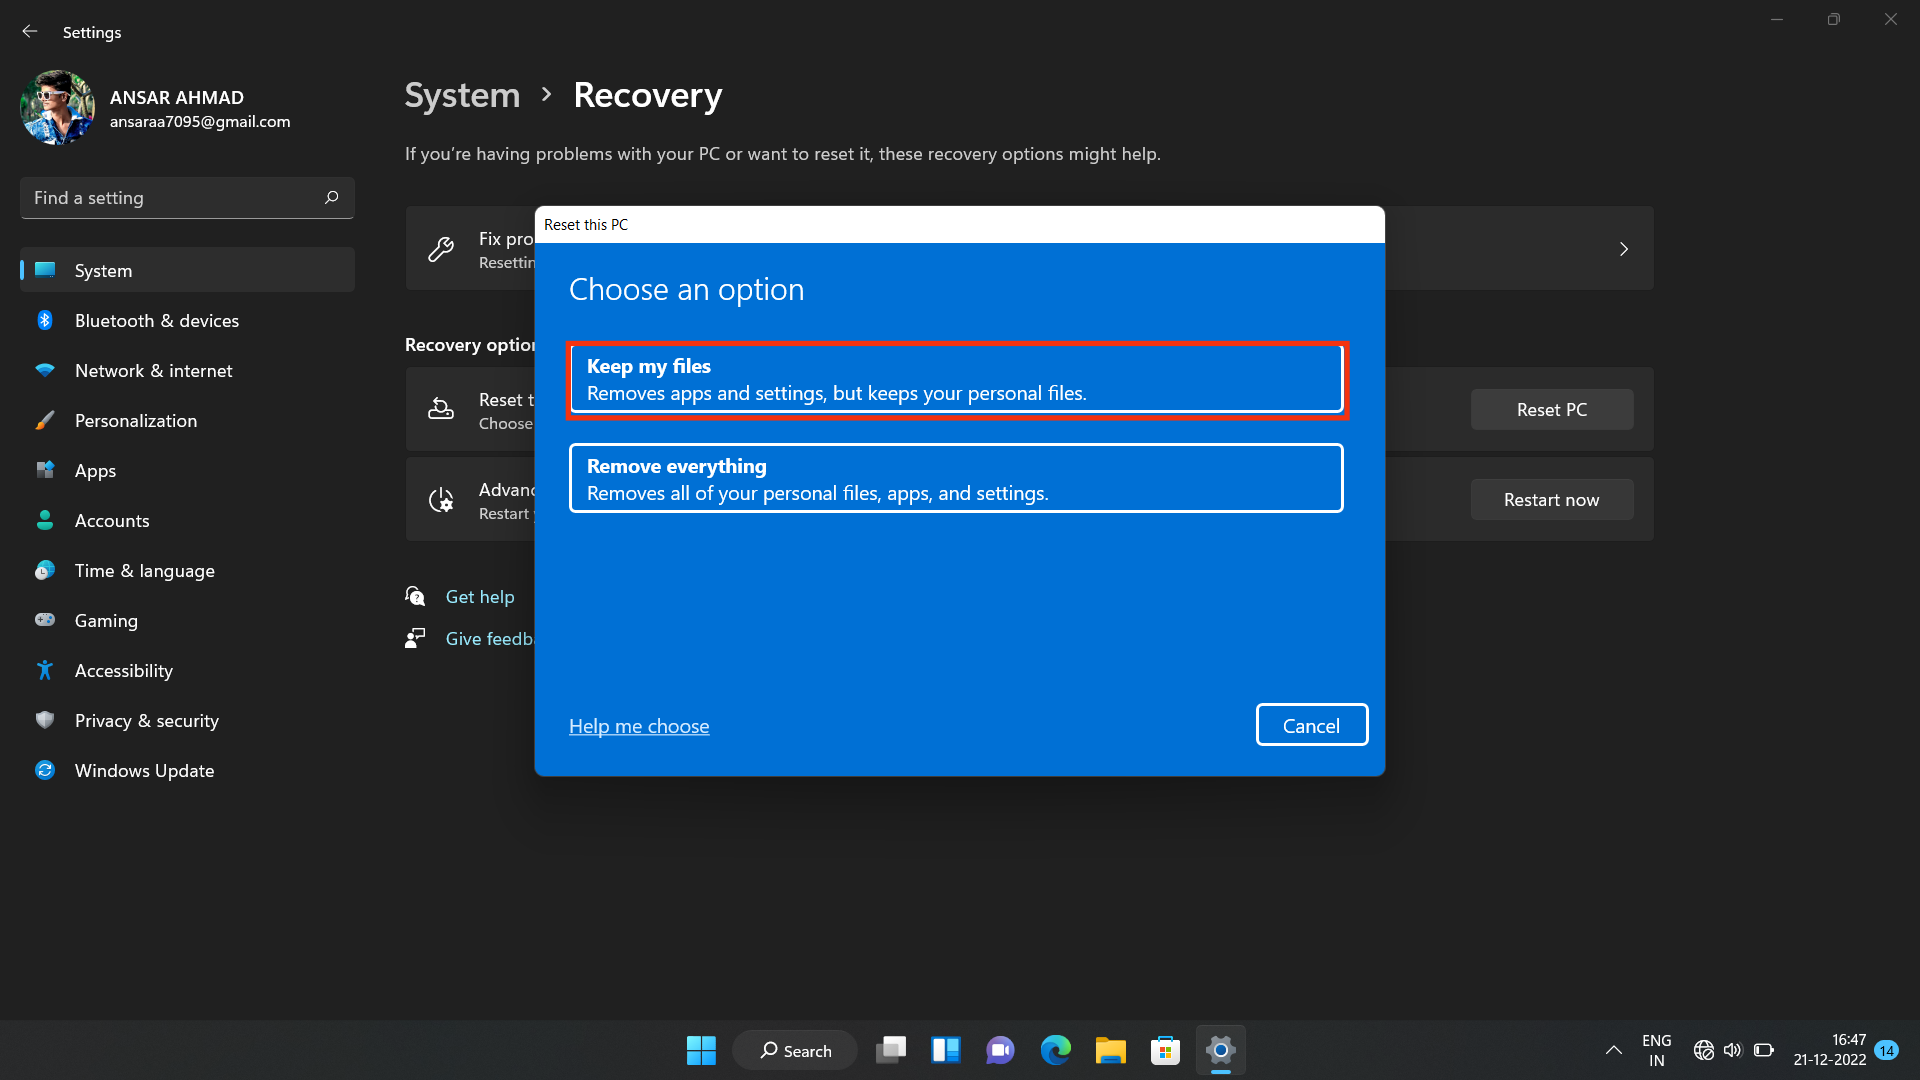Expand the Fix problems row chevron
Image resolution: width=1920 pixels, height=1080 pixels.
point(1623,248)
